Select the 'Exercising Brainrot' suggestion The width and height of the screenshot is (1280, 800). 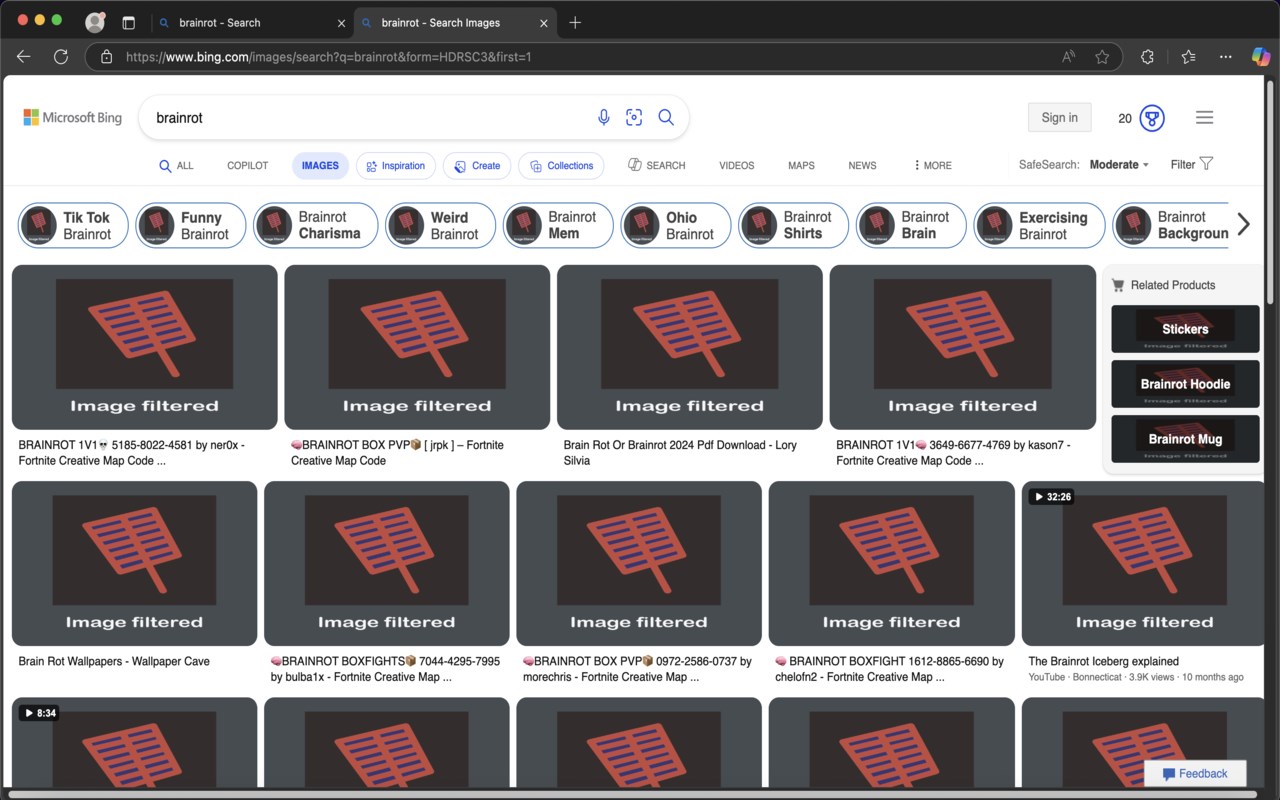(x=1040, y=225)
